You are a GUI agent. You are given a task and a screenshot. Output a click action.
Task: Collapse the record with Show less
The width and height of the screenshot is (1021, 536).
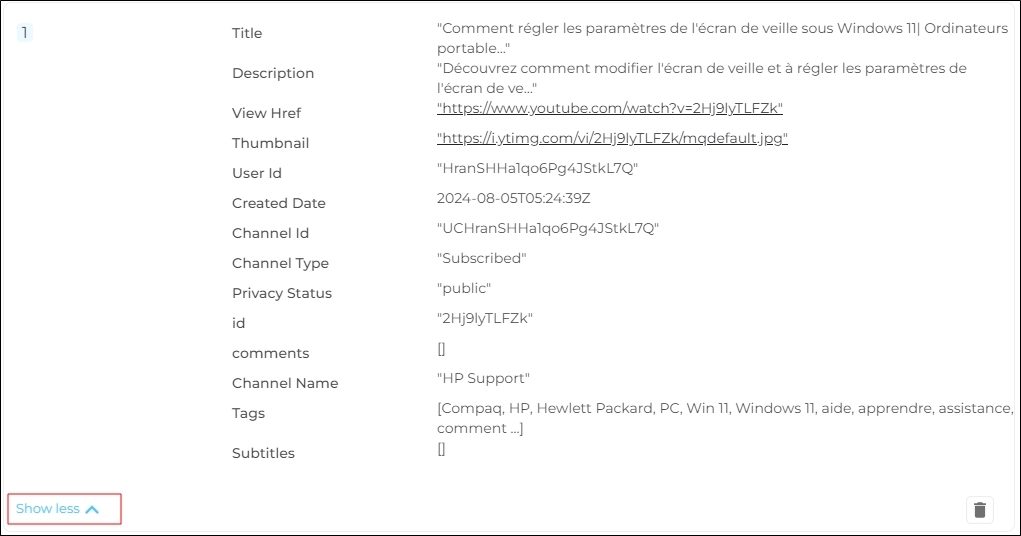pos(58,509)
